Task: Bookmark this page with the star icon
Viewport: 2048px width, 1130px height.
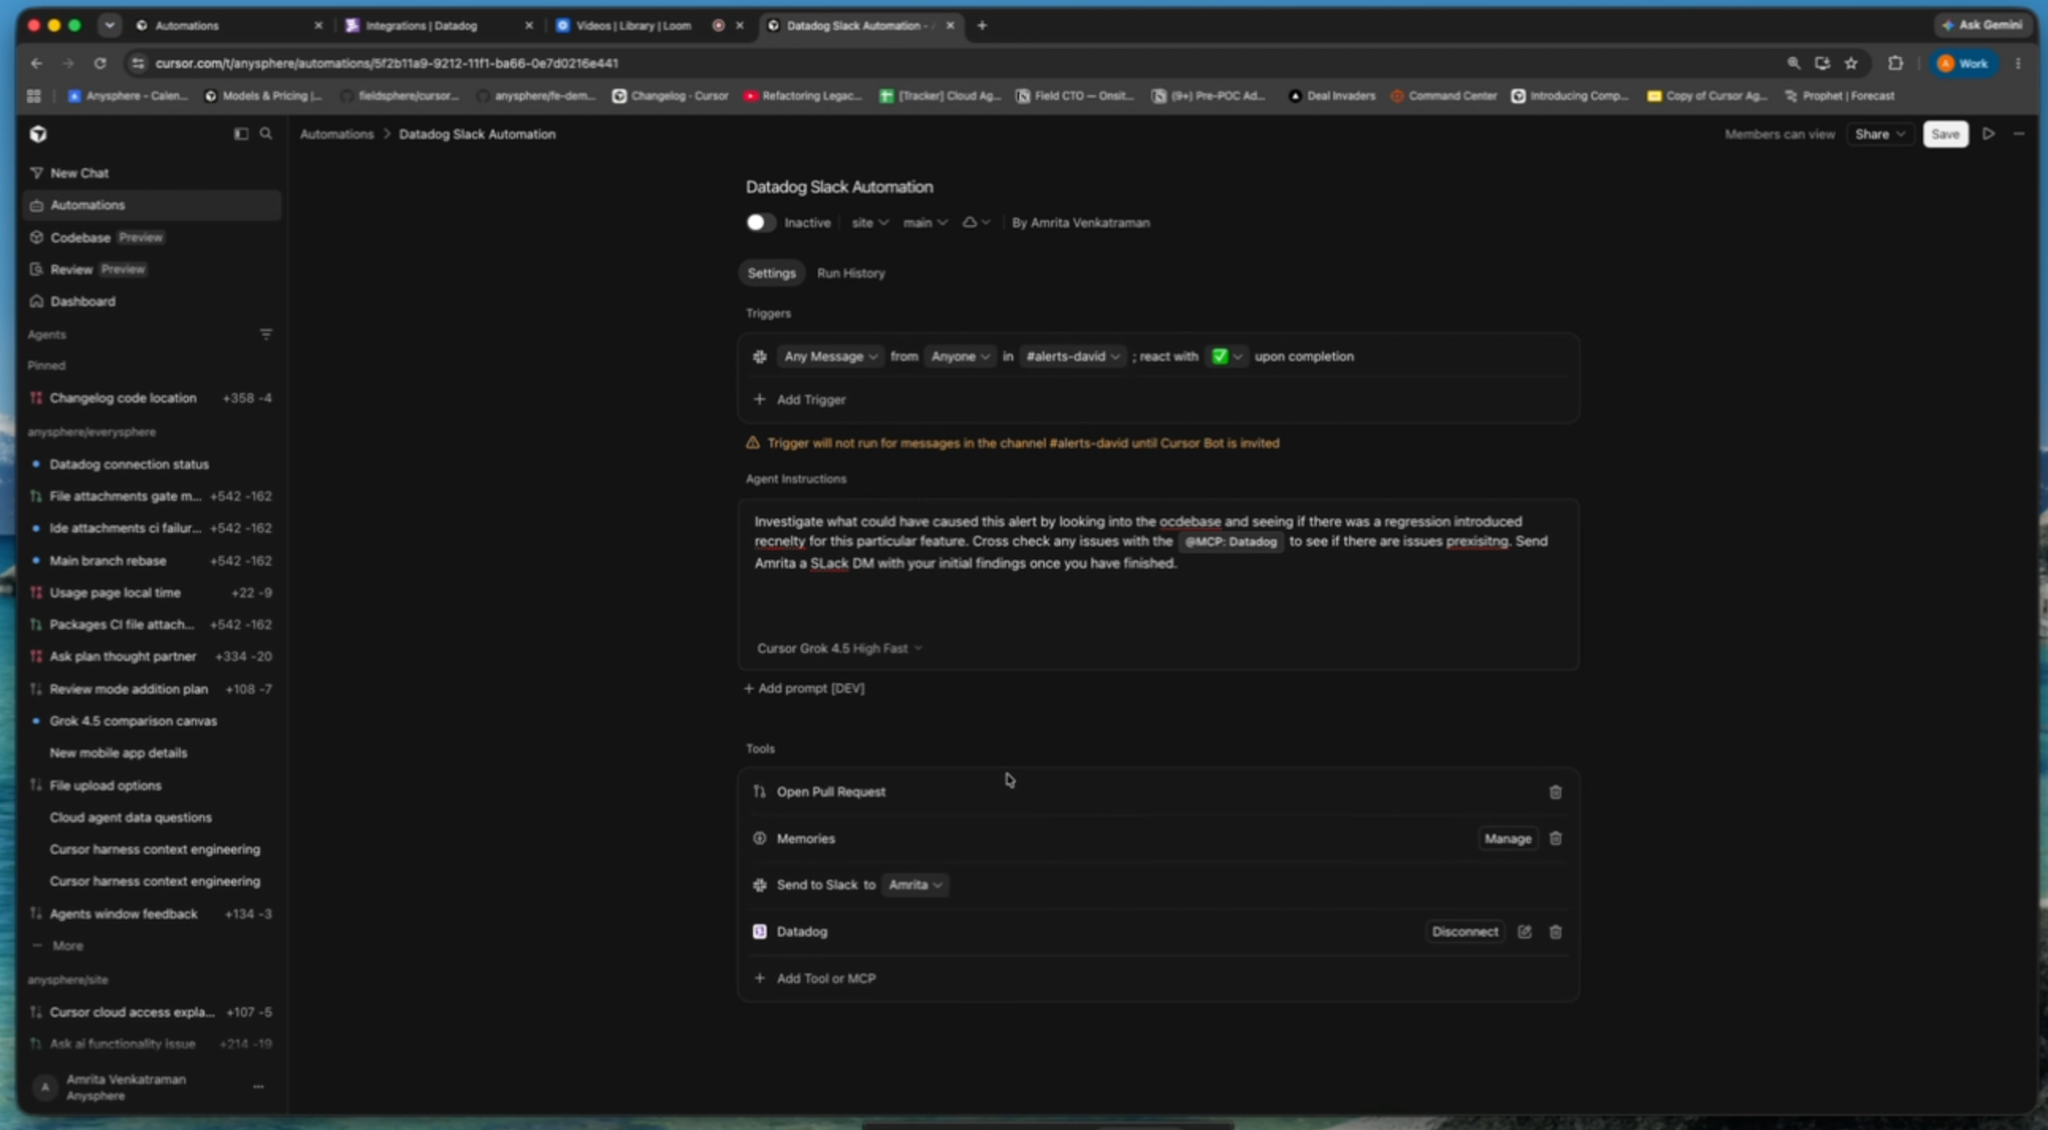Action: [x=1851, y=63]
